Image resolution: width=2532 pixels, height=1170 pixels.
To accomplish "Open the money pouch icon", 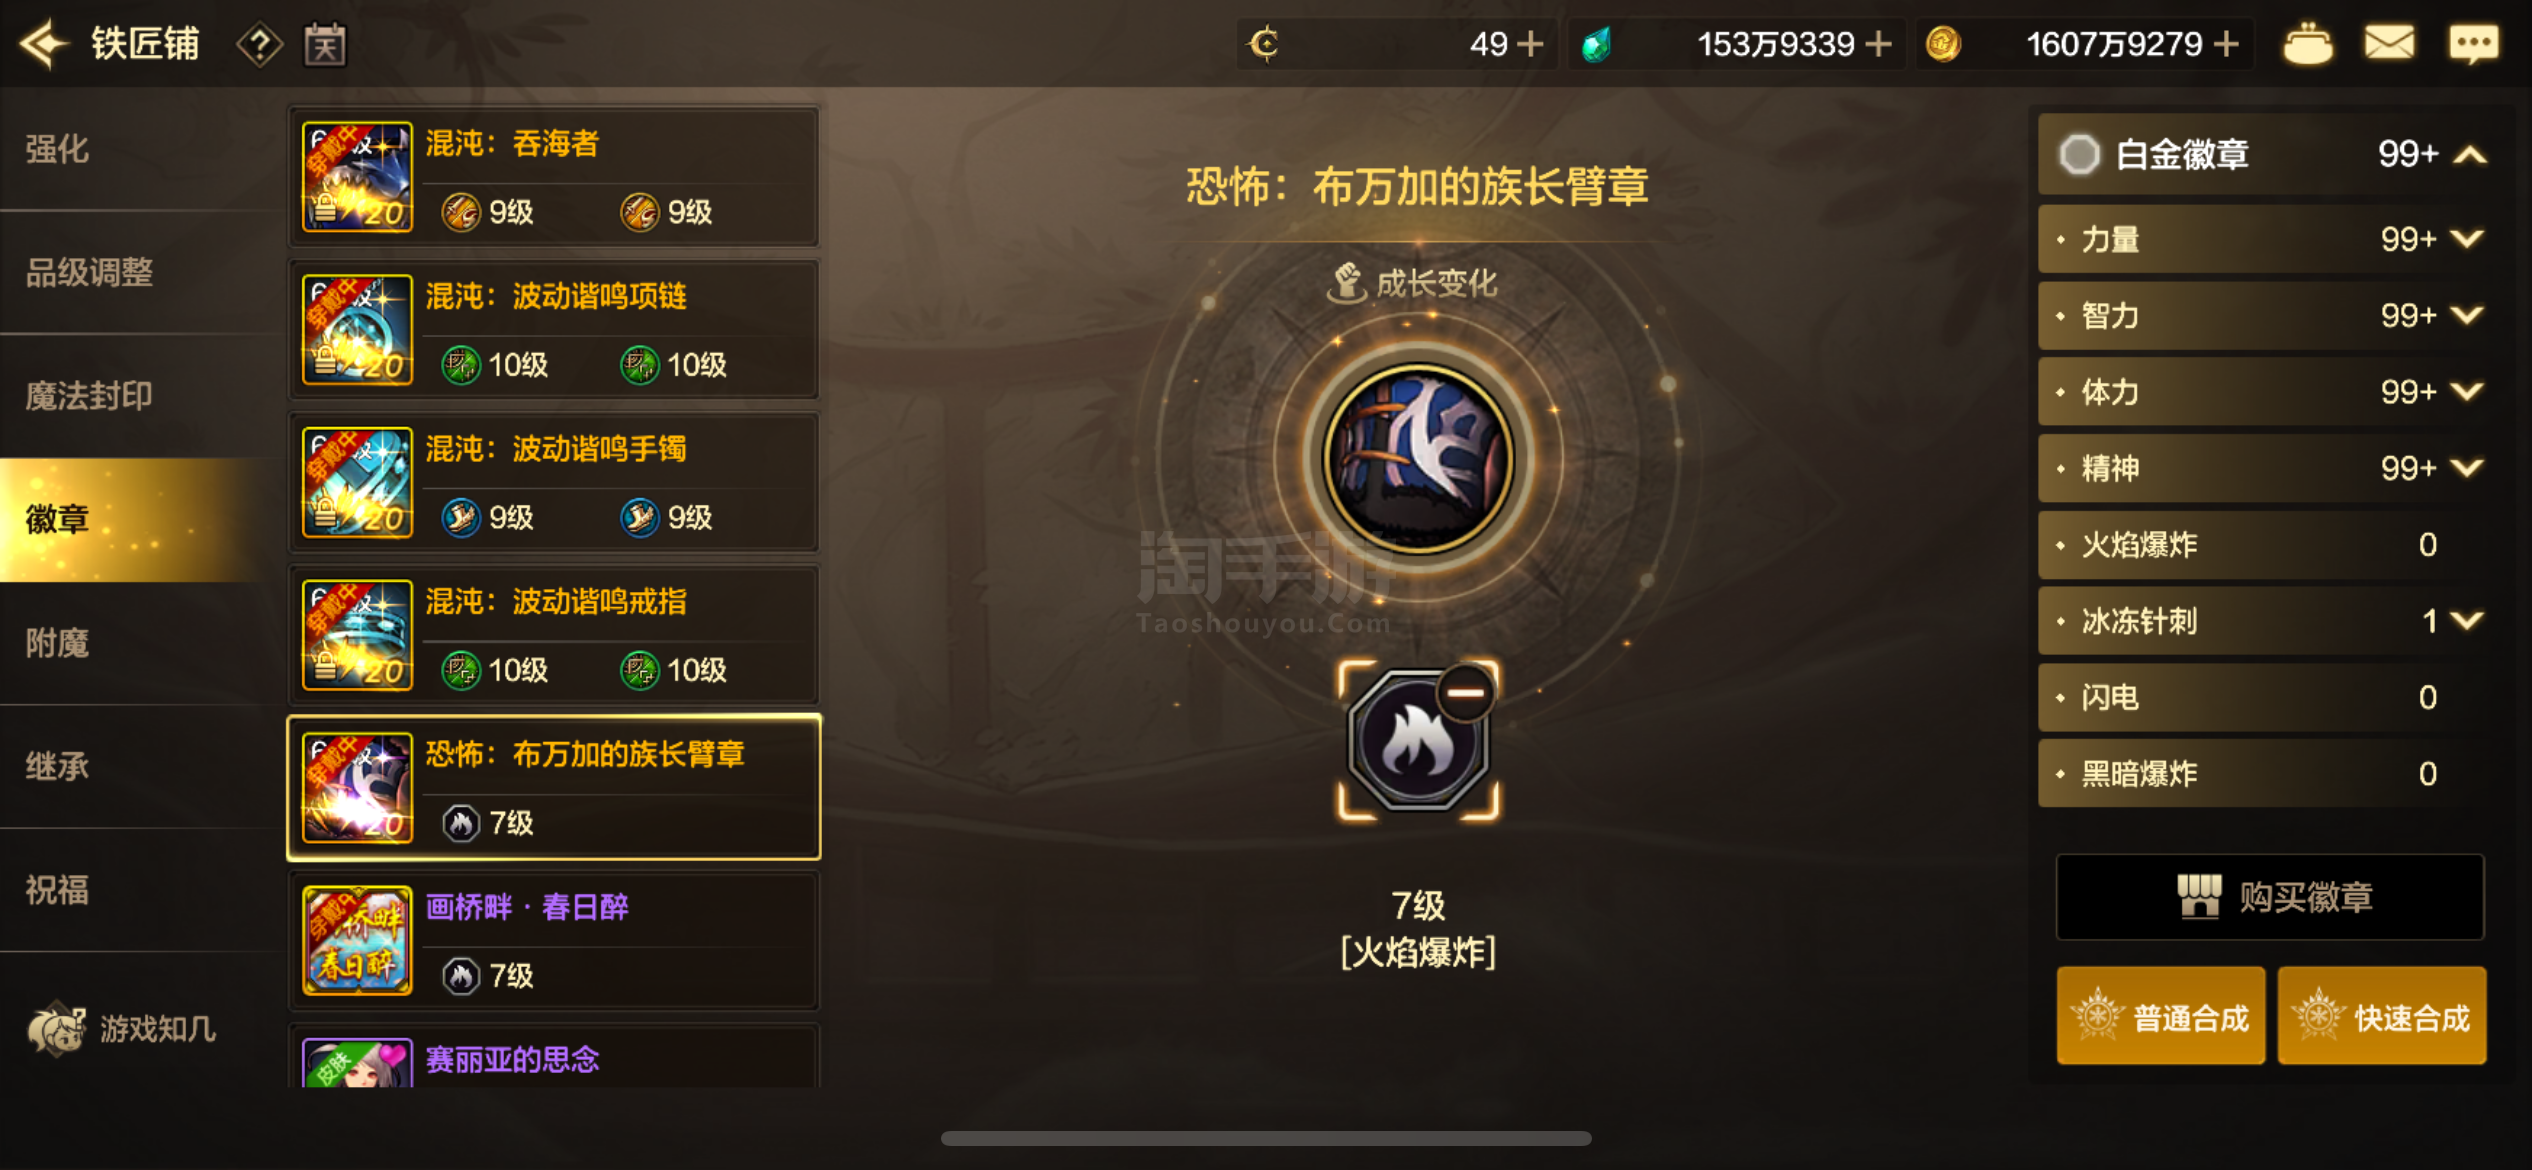I will coord(2307,44).
